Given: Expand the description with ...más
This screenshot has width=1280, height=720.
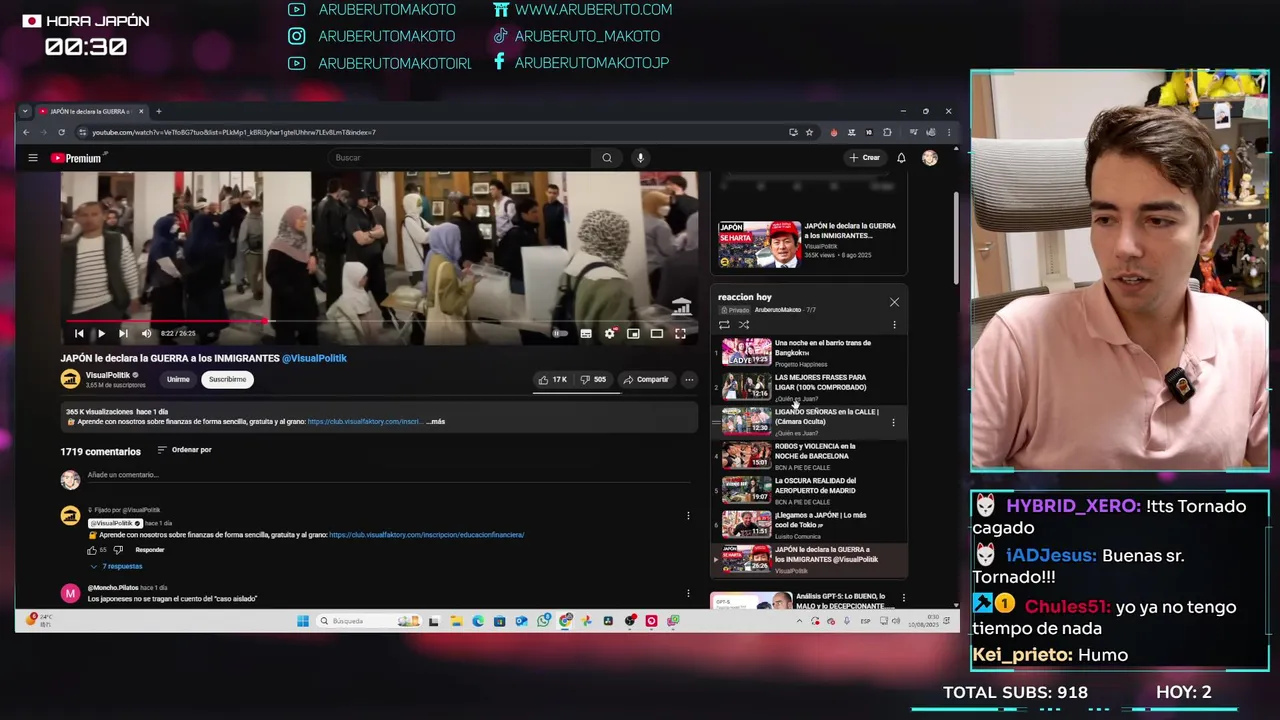Looking at the screenshot, I should tap(436, 422).
